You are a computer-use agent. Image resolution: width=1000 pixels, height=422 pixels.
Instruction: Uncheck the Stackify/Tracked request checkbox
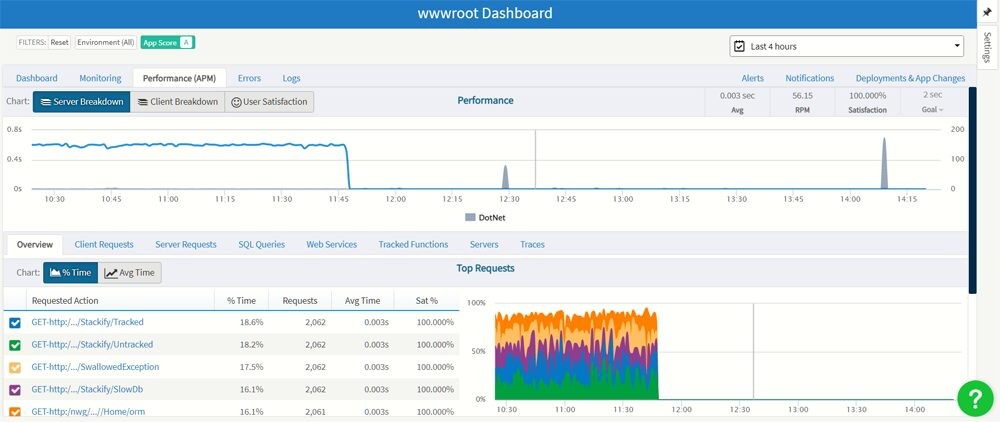coord(15,322)
